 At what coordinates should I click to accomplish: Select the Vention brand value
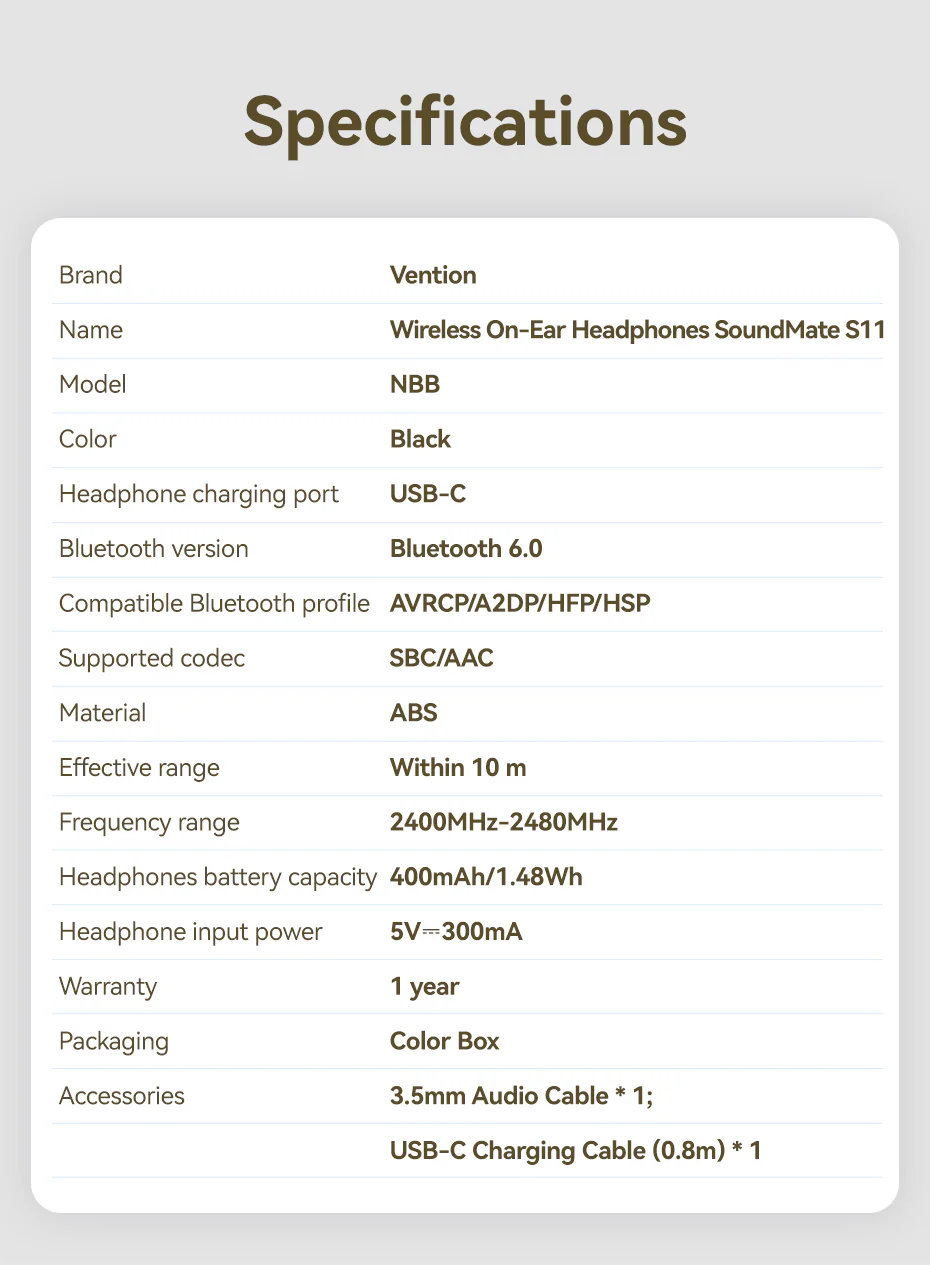point(433,275)
